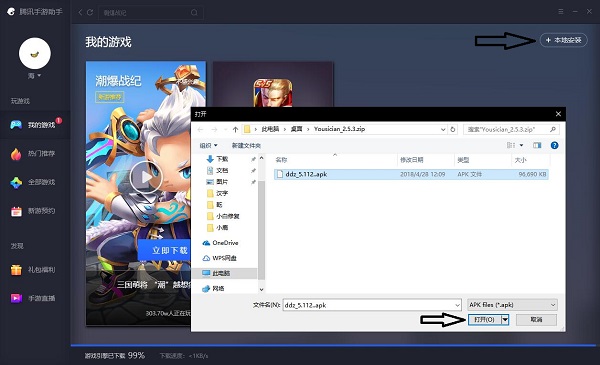Click the gift box icon for 礼包福利
The image size is (600, 365).
point(16,270)
